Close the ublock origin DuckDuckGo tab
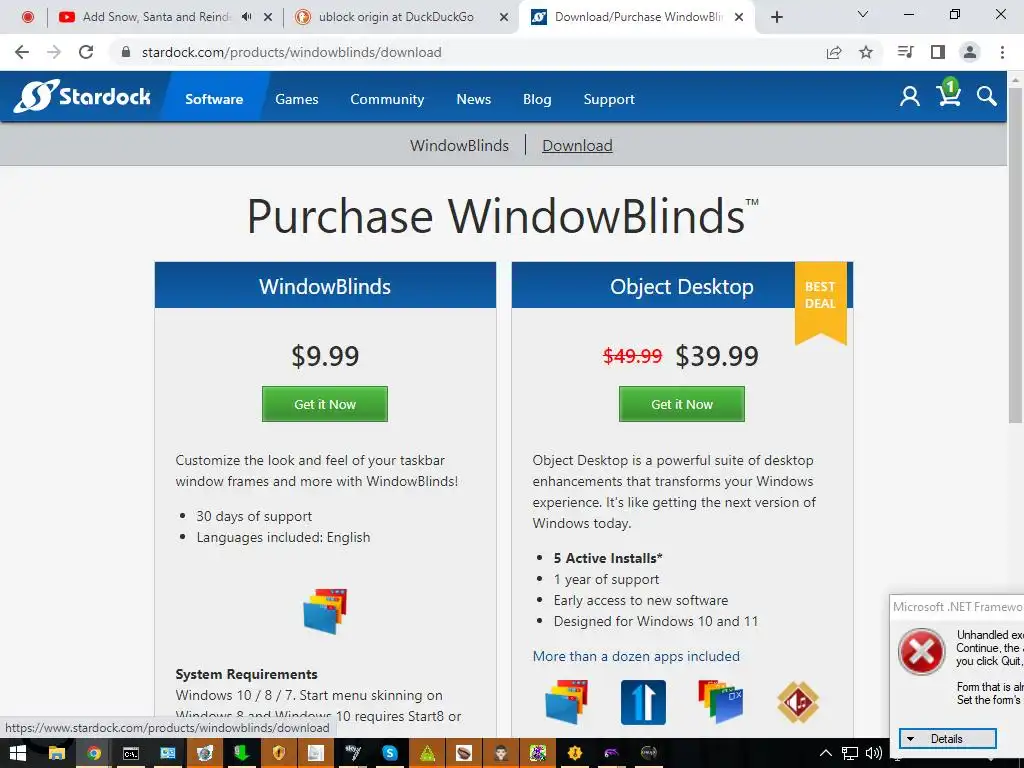The width and height of the screenshot is (1024, 768). (504, 18)
